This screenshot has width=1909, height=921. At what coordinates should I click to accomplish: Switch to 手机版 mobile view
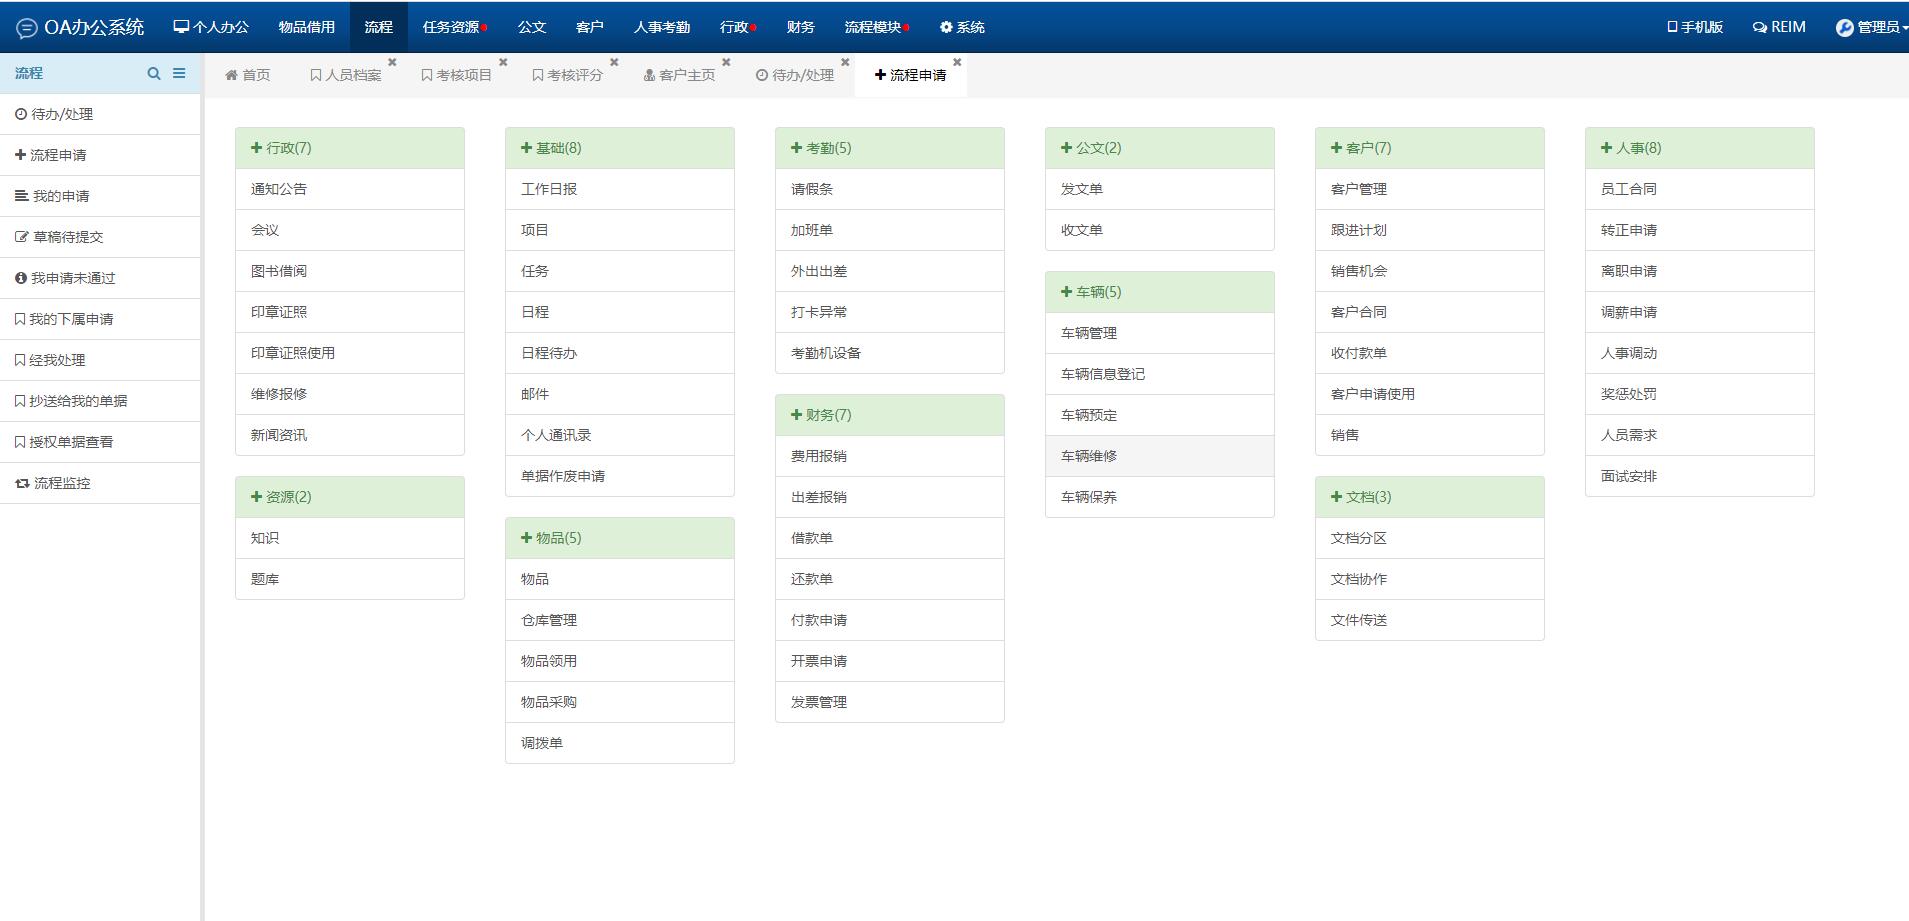tap(1695, 27)
